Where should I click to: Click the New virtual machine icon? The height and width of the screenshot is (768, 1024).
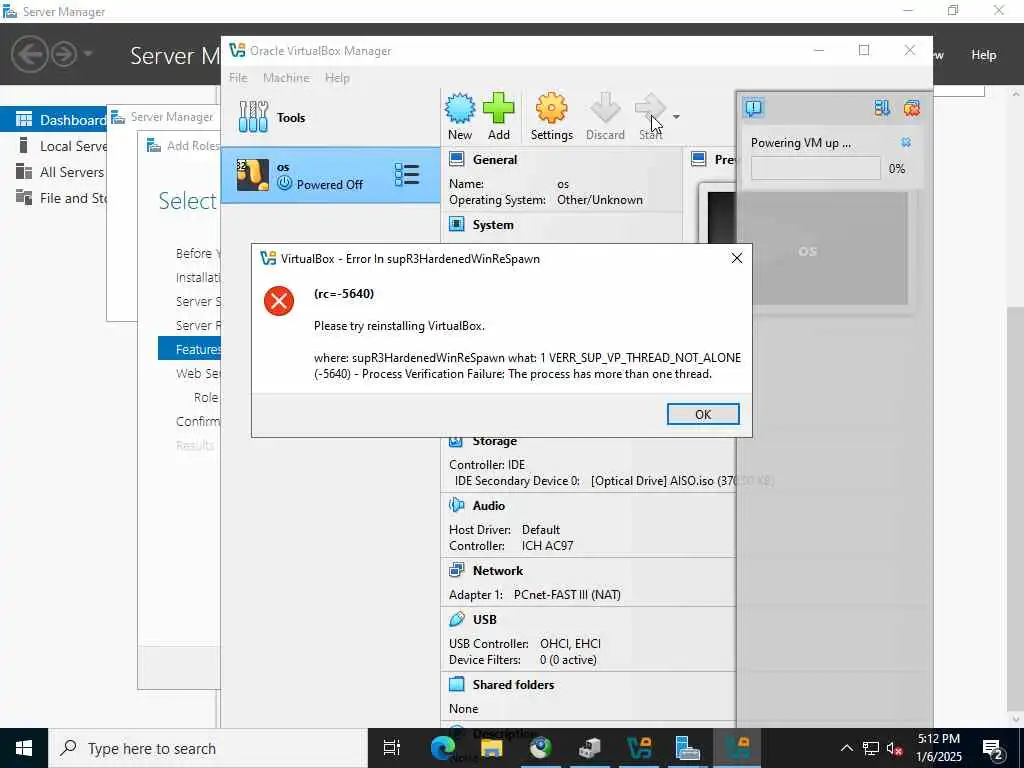[460, 116]
